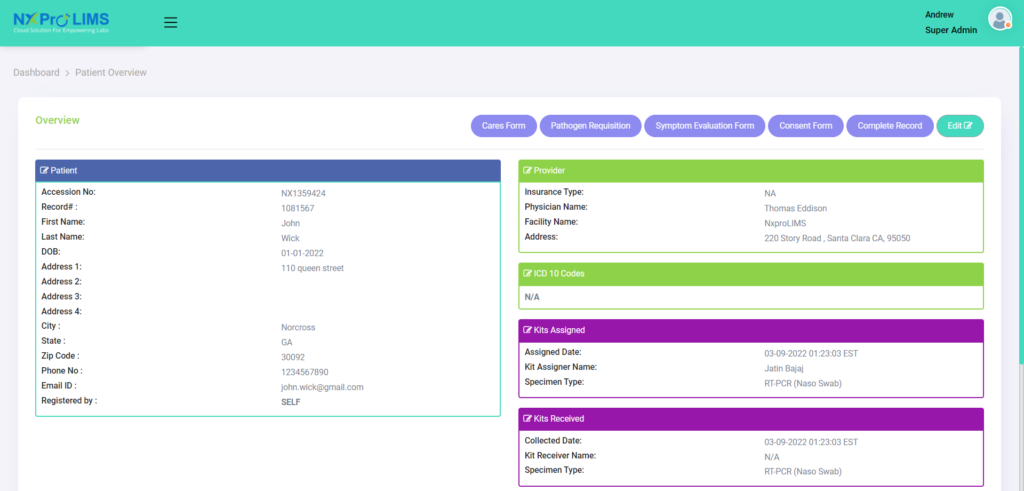Click the edit icon on Patient panel header
1024x491 pixels.
[45, 171]
